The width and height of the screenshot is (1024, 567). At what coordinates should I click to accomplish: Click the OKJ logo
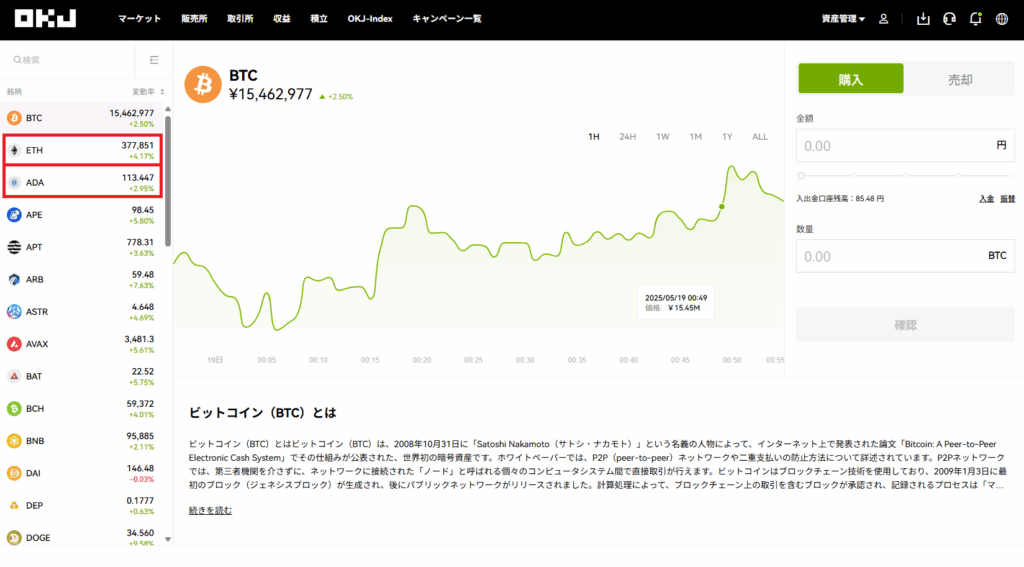pyautogui.click(x=45, y=18)
